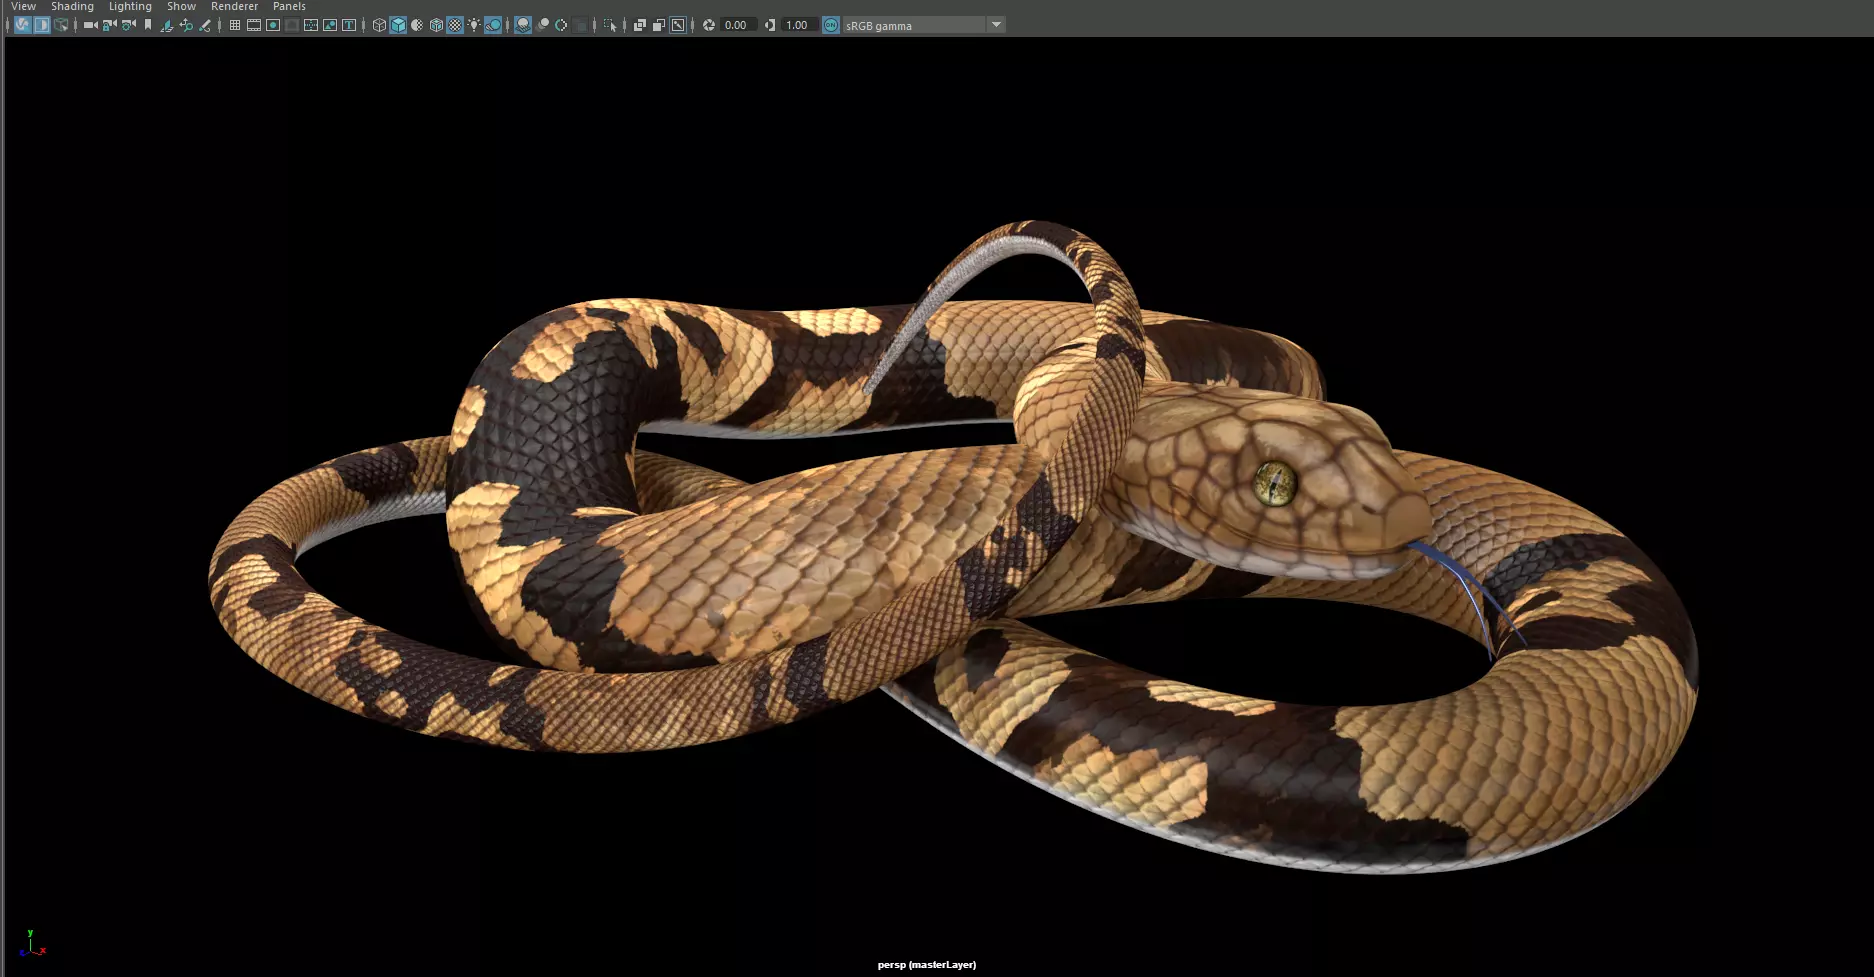
Task: Click the 2D Pan/Zoom icon
Action: point(185,25)
